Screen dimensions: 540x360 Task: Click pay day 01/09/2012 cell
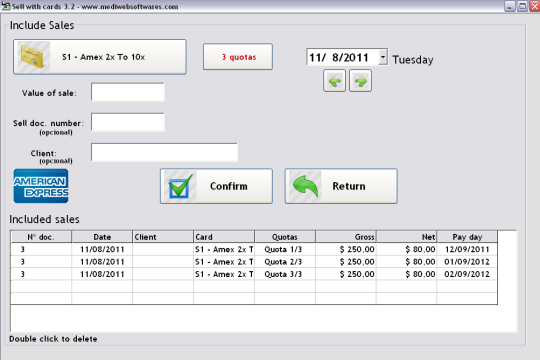click(x=467, y=262)
